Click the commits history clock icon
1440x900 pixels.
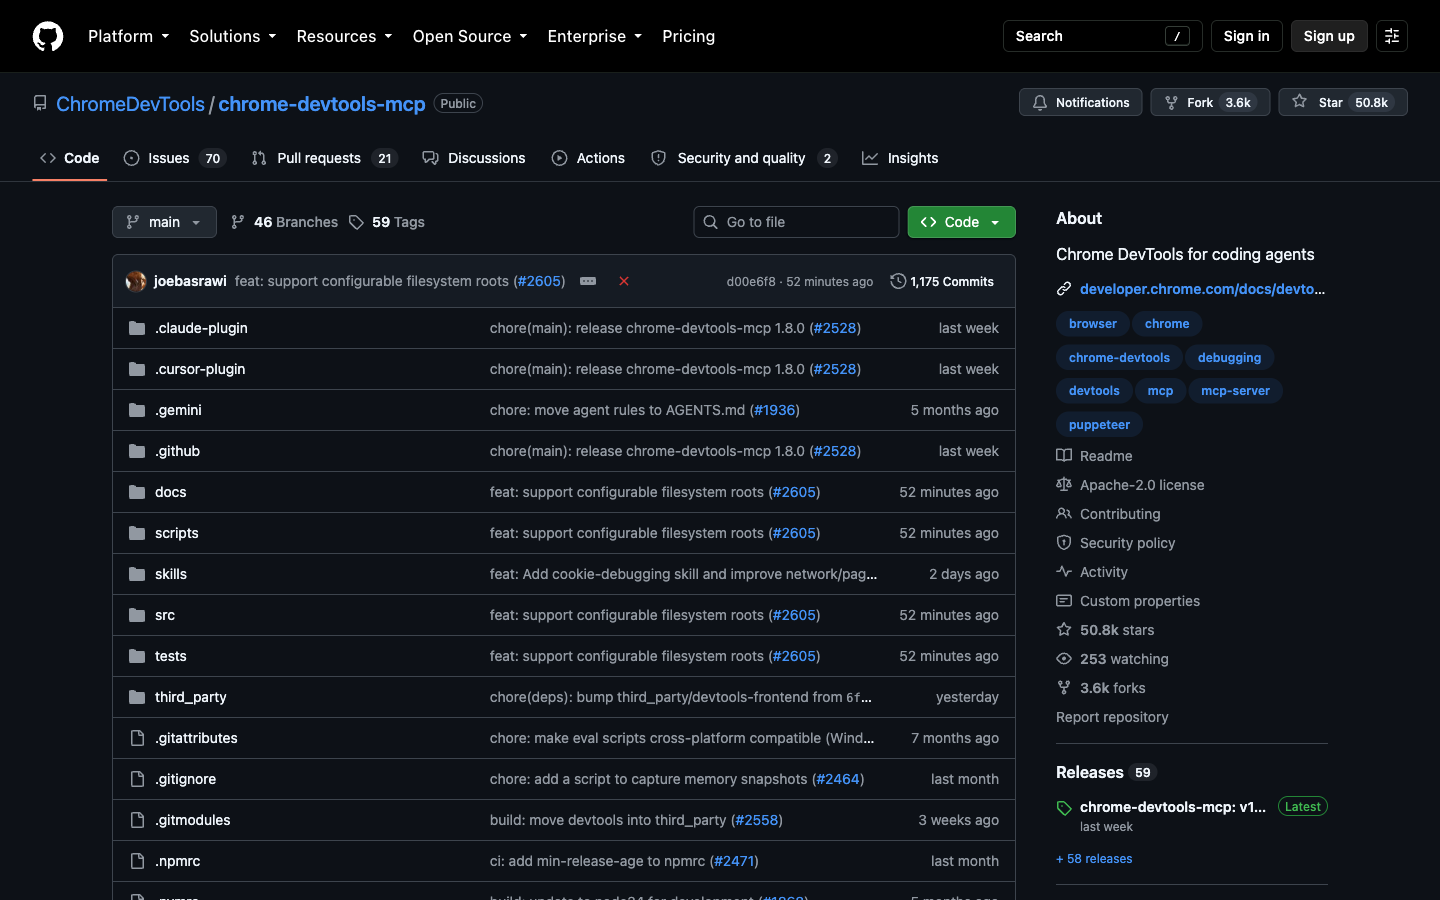click(x=898, y=281)
